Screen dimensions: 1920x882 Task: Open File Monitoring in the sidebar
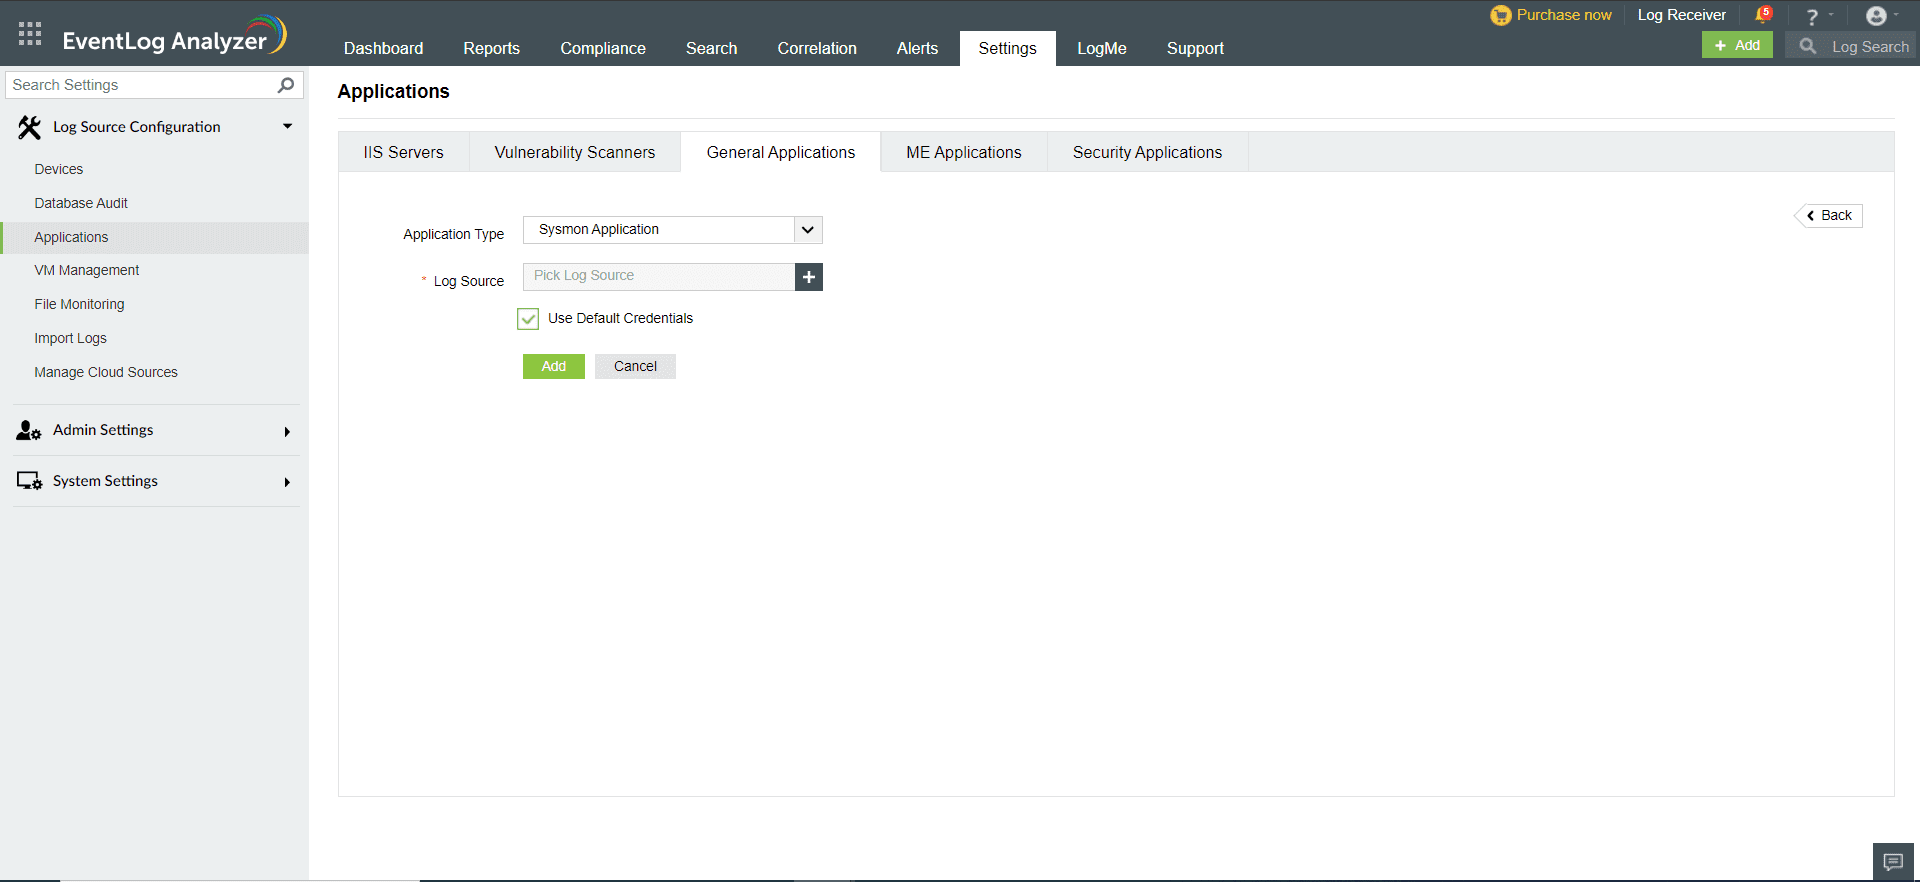(79, 304)
